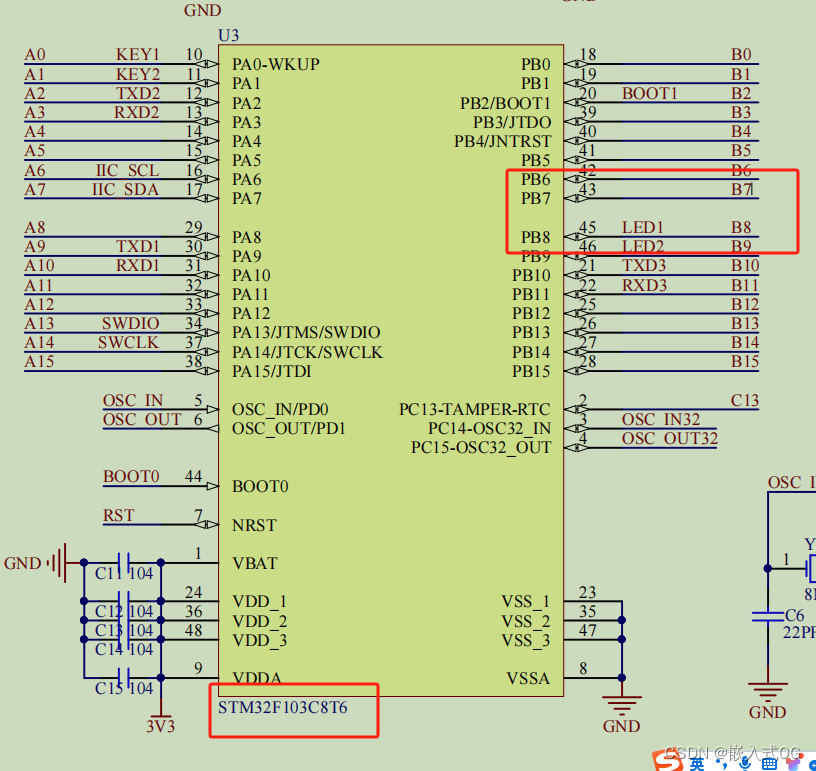The width and height of the screenshot is (816, 771).
Task: Select the PA14/JTCK/SWCLK pin name
Action: [307, 352]
